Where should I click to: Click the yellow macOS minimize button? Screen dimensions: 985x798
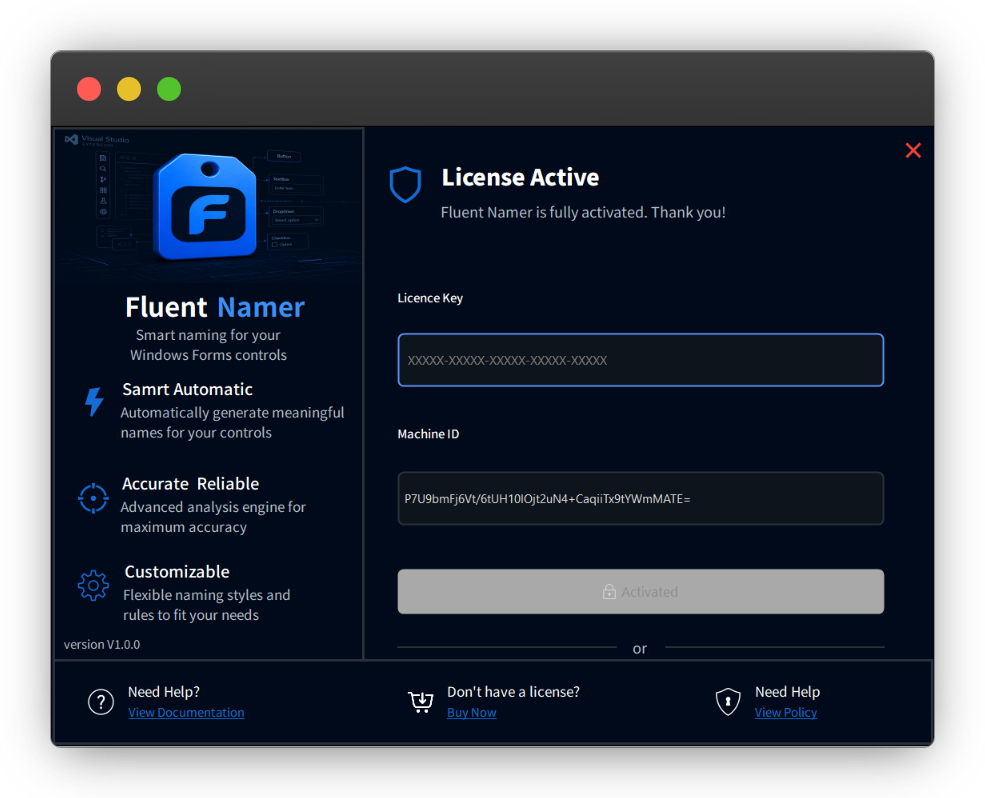pyautogui.click(x=129, y=89)
